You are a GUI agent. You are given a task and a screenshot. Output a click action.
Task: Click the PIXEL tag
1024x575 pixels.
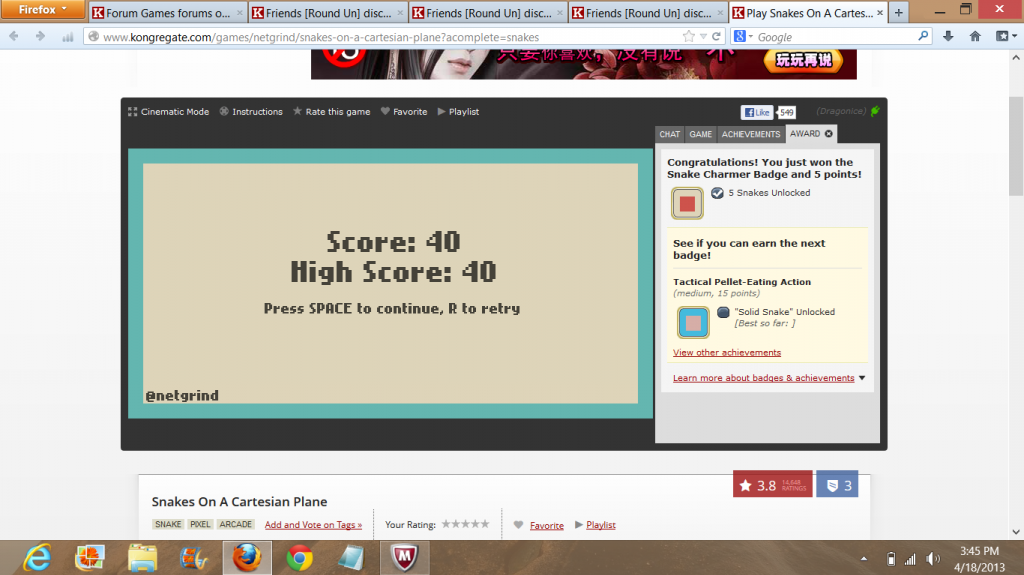pos(200,524)
